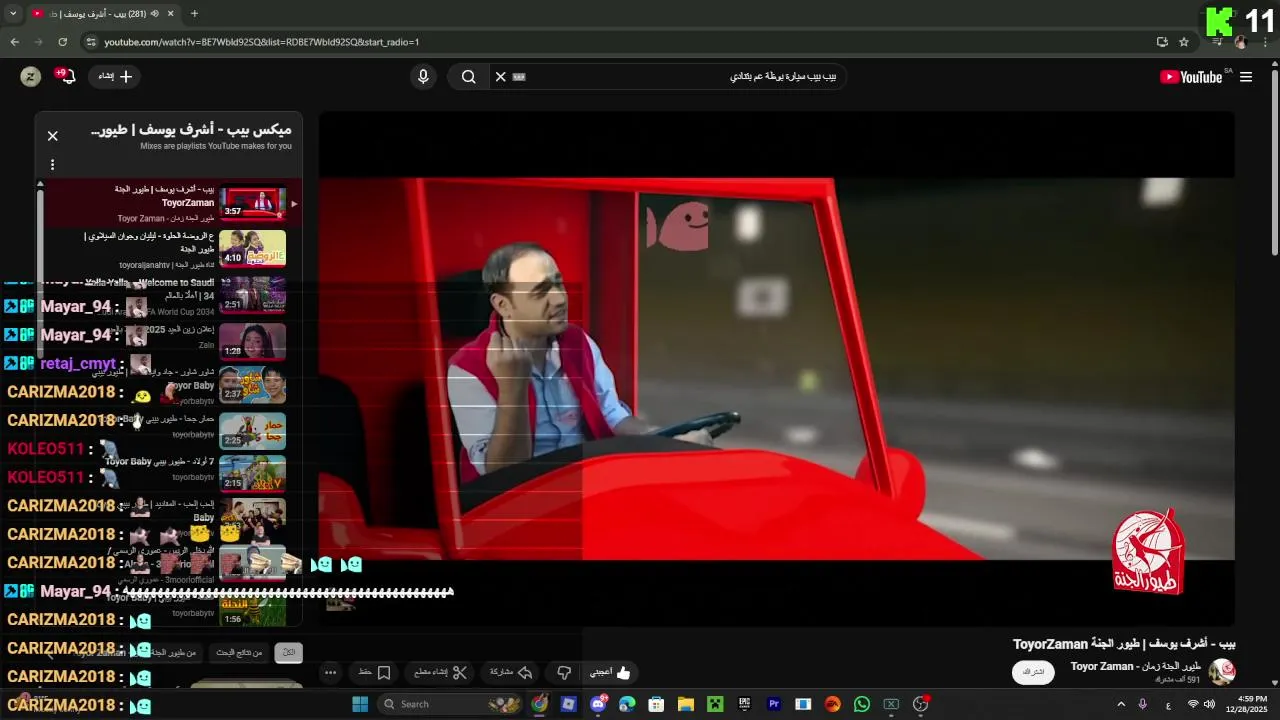Screen dimensions: 1280x720
Task: Open the YouTube notifications bell
Action: click(x=65, y=76)
